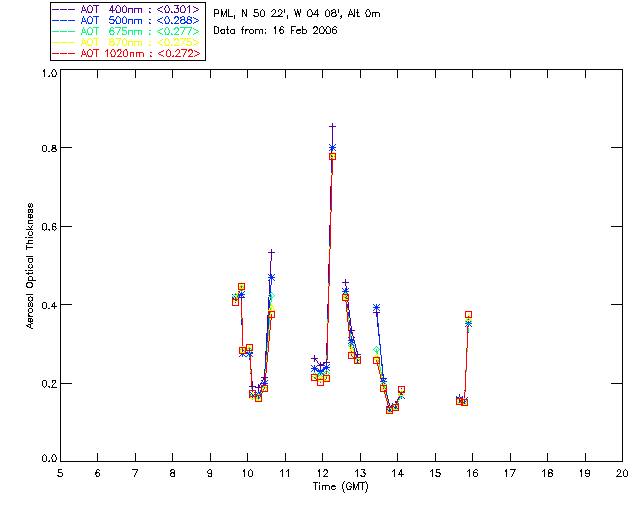
Task: Click the 'Time (GMT)' x-axis title
Action: 341,487
